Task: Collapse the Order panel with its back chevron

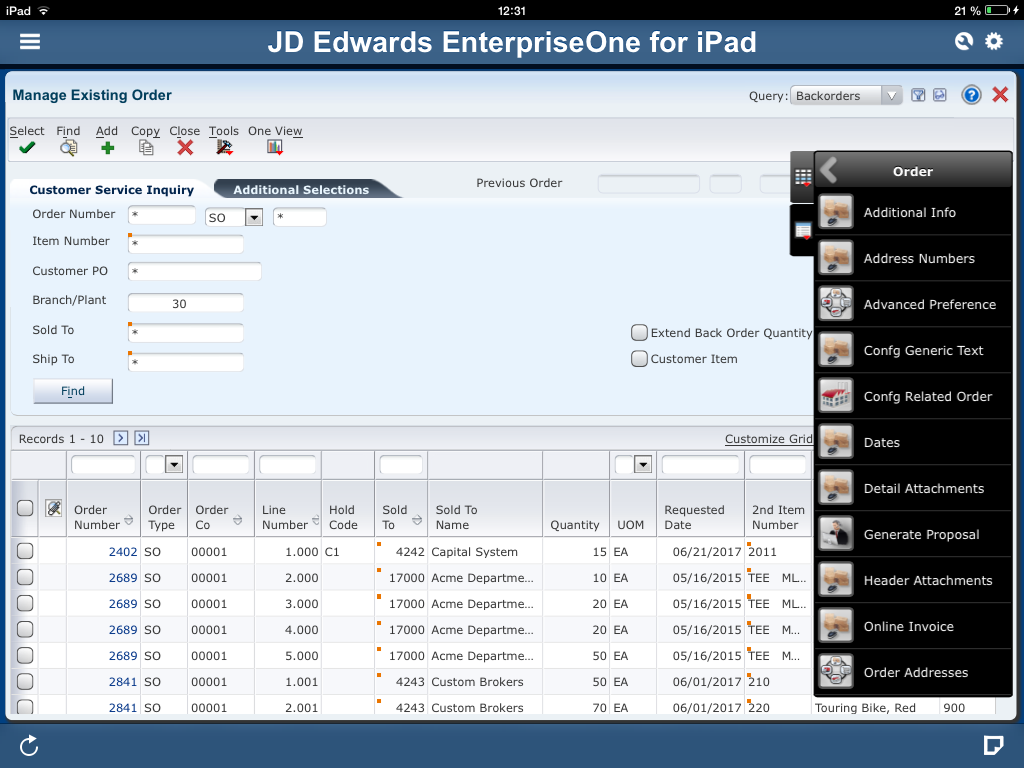Action: click(826, 169)
